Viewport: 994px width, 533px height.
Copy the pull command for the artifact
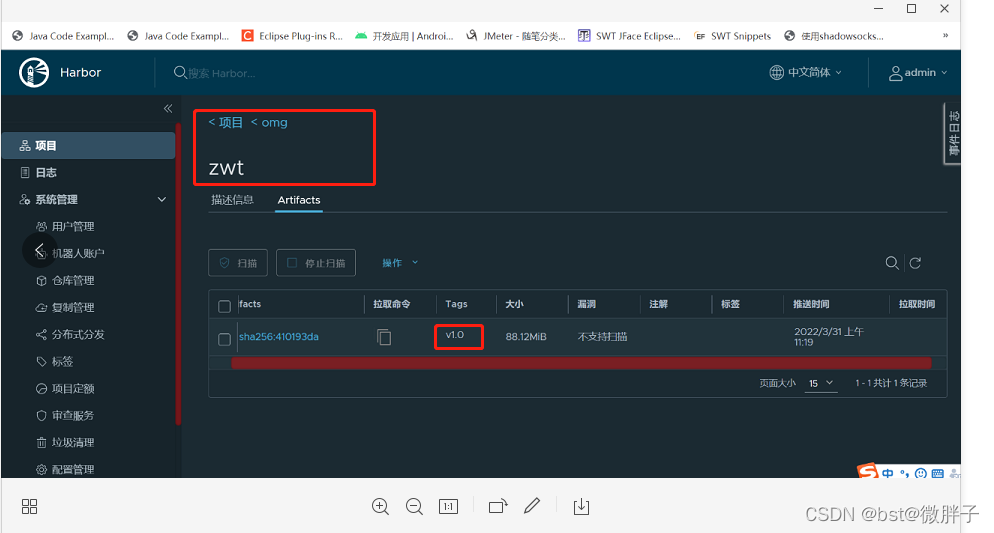pos(384,337)
